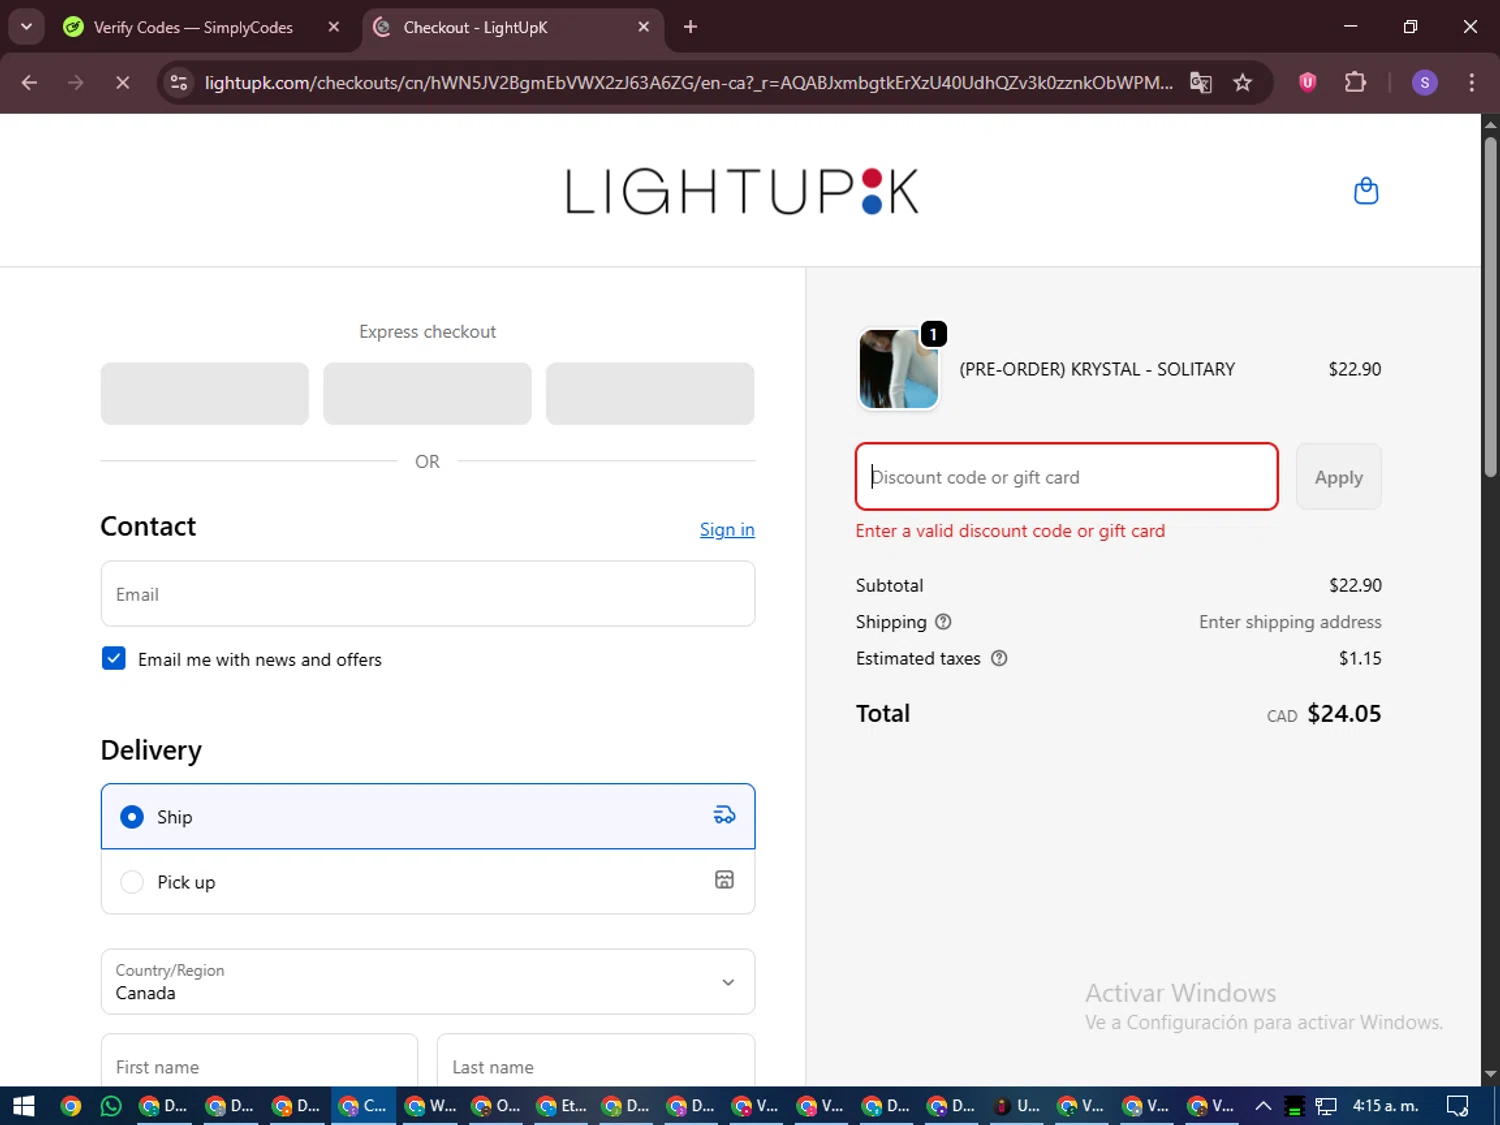Click the Enter shipping address text
1500x1125 pixels.
pos(1290,622)
